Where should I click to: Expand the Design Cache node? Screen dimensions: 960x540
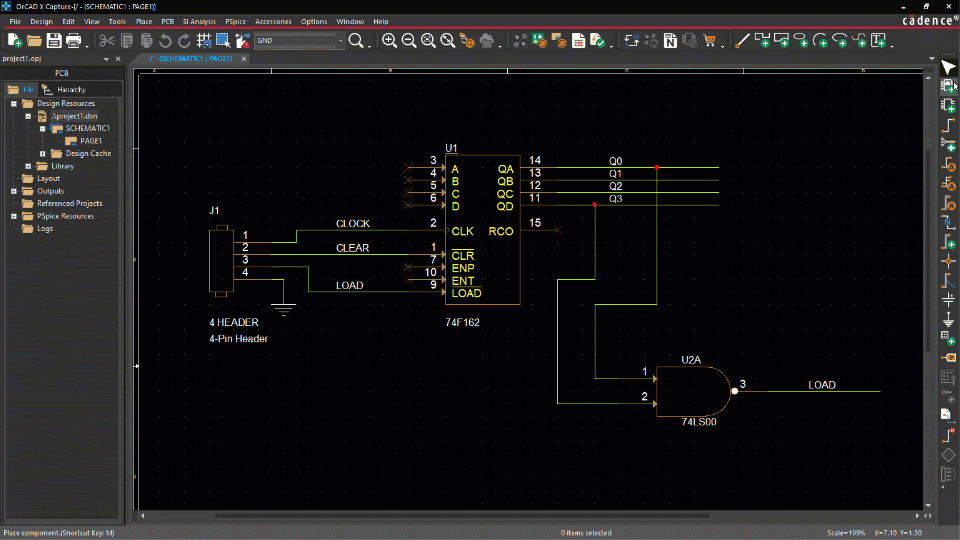click(x=42, y=154)
